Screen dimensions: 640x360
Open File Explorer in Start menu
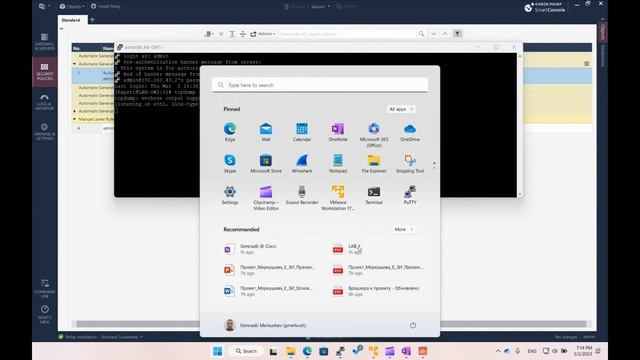coord(374,164)
